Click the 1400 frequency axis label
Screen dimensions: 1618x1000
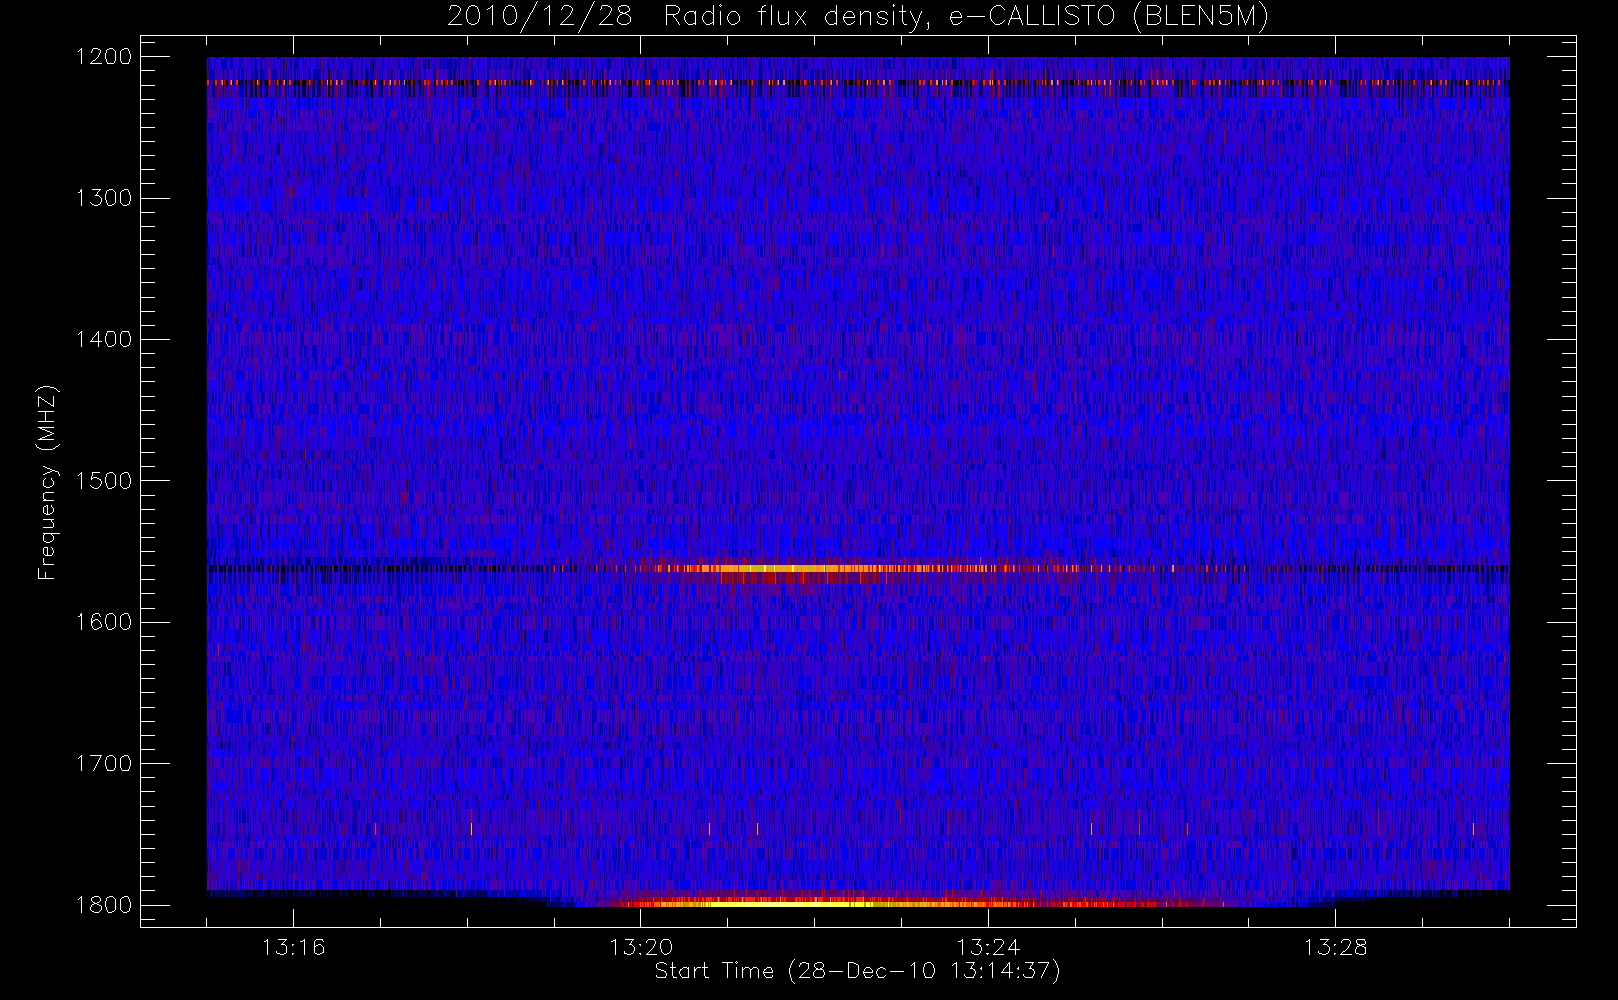tap(104, 339)
